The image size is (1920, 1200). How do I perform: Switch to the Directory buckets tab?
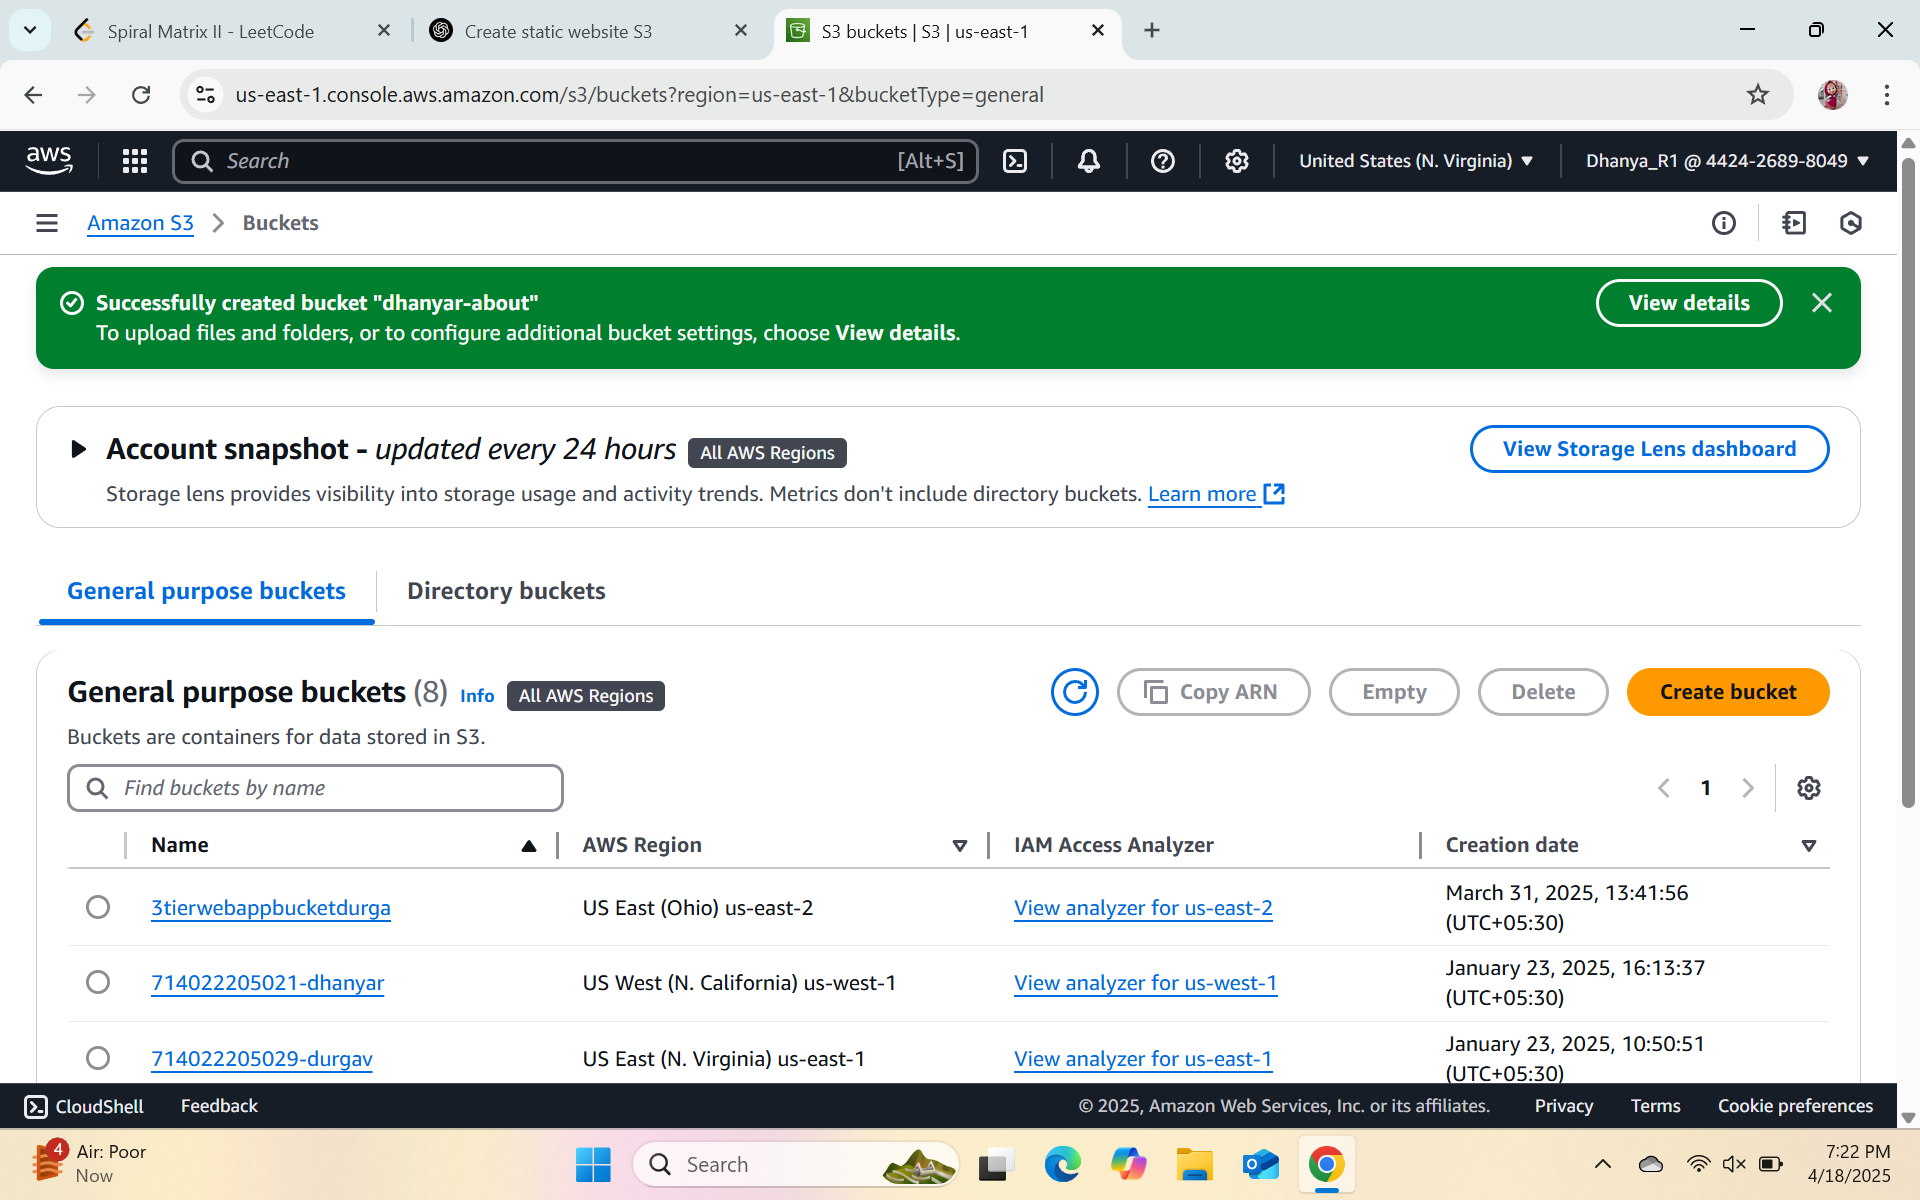506,591
